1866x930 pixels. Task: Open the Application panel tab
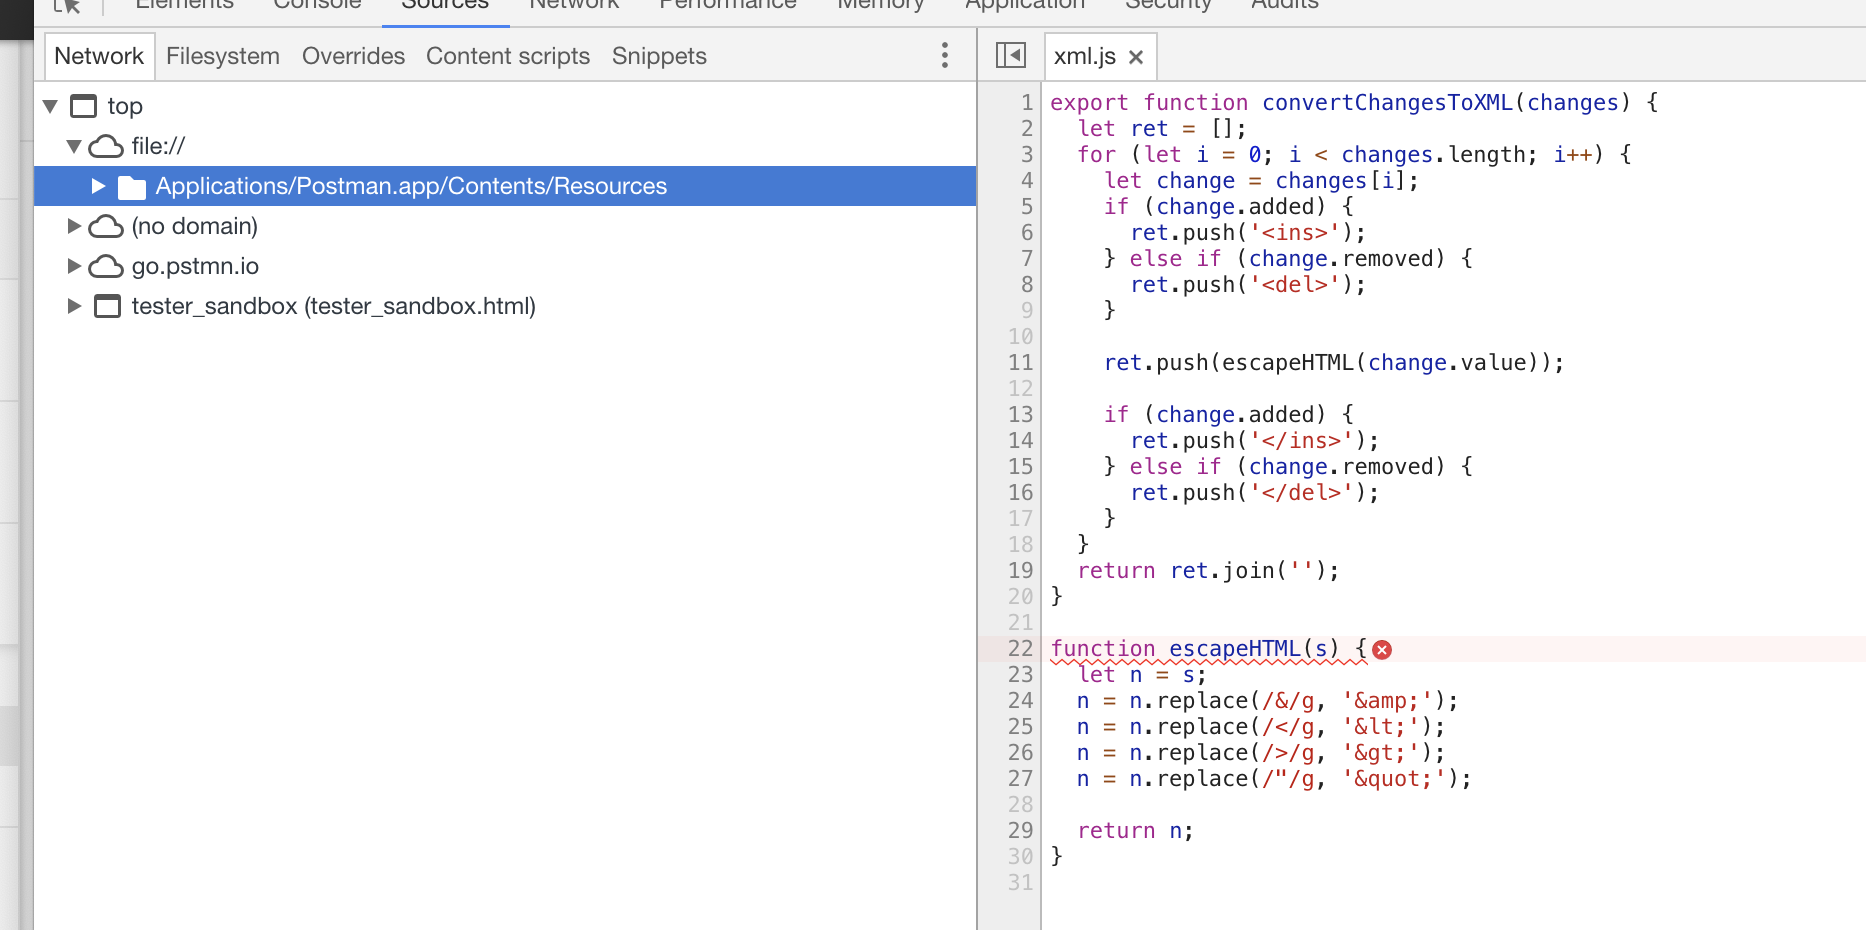[x=1025, y=6]
